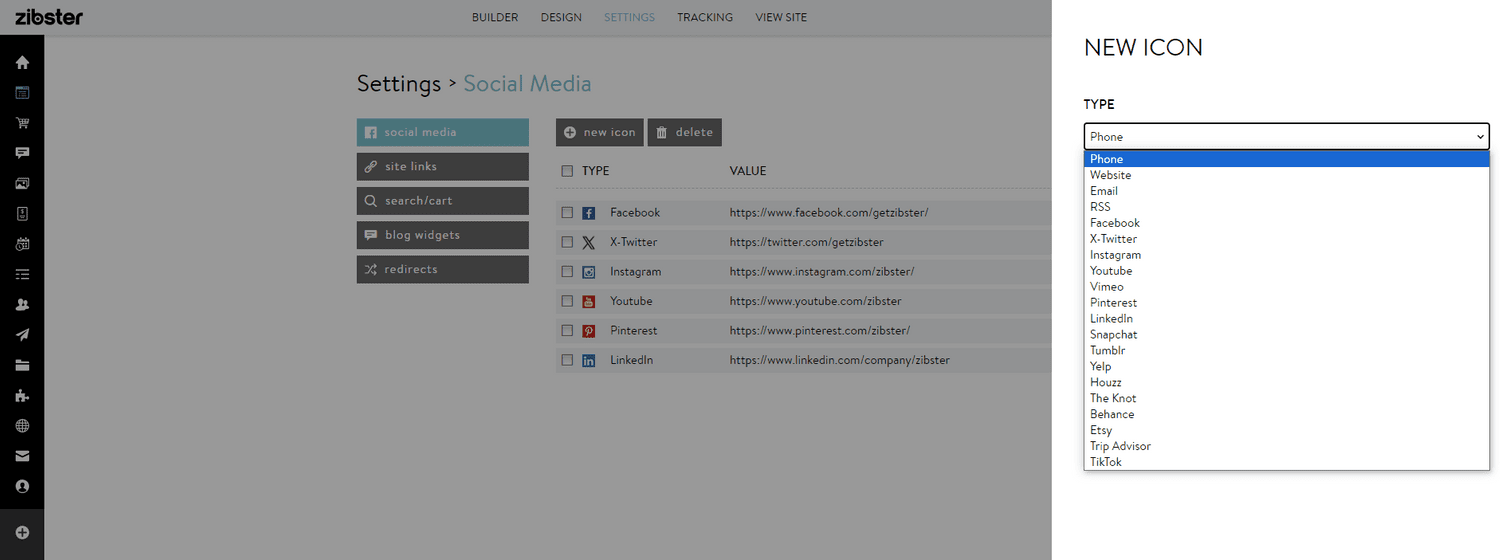Tick the select-all checkbox beside TYPE header
This screenshot has width=1500, height=560.
567,171
